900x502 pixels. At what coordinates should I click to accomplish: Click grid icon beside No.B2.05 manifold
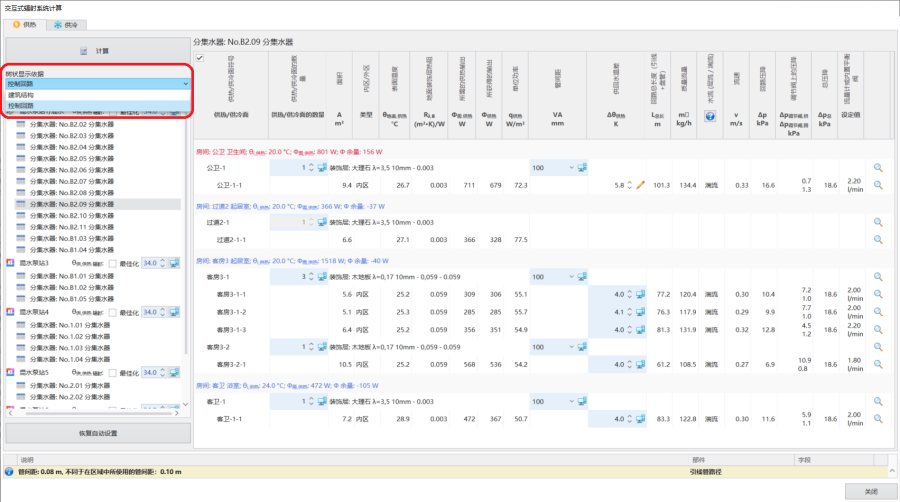21,158
